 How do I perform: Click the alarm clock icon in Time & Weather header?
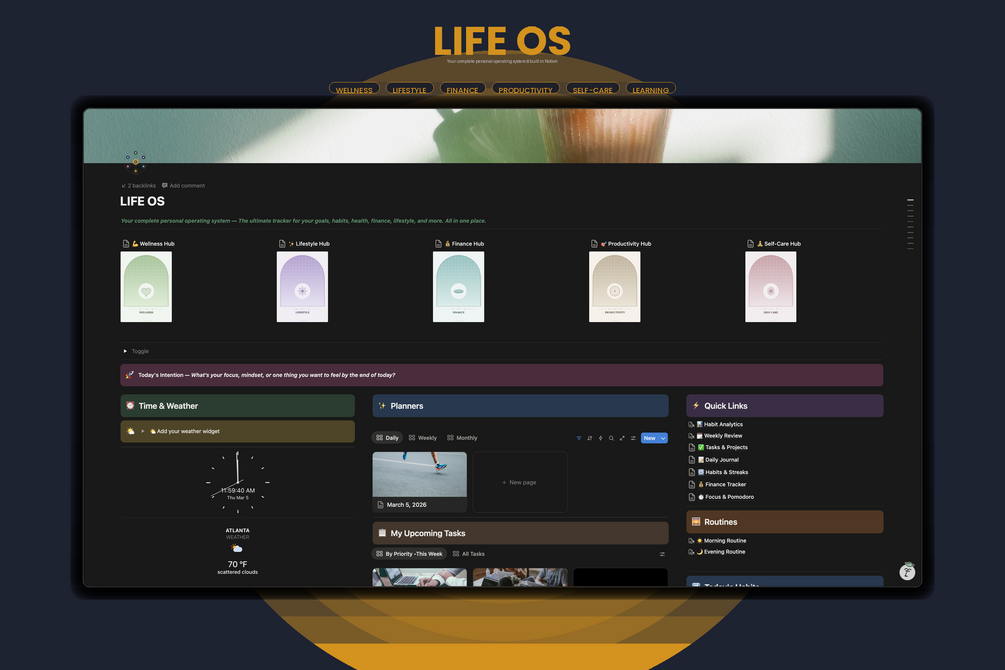click(x=130, y=406)
